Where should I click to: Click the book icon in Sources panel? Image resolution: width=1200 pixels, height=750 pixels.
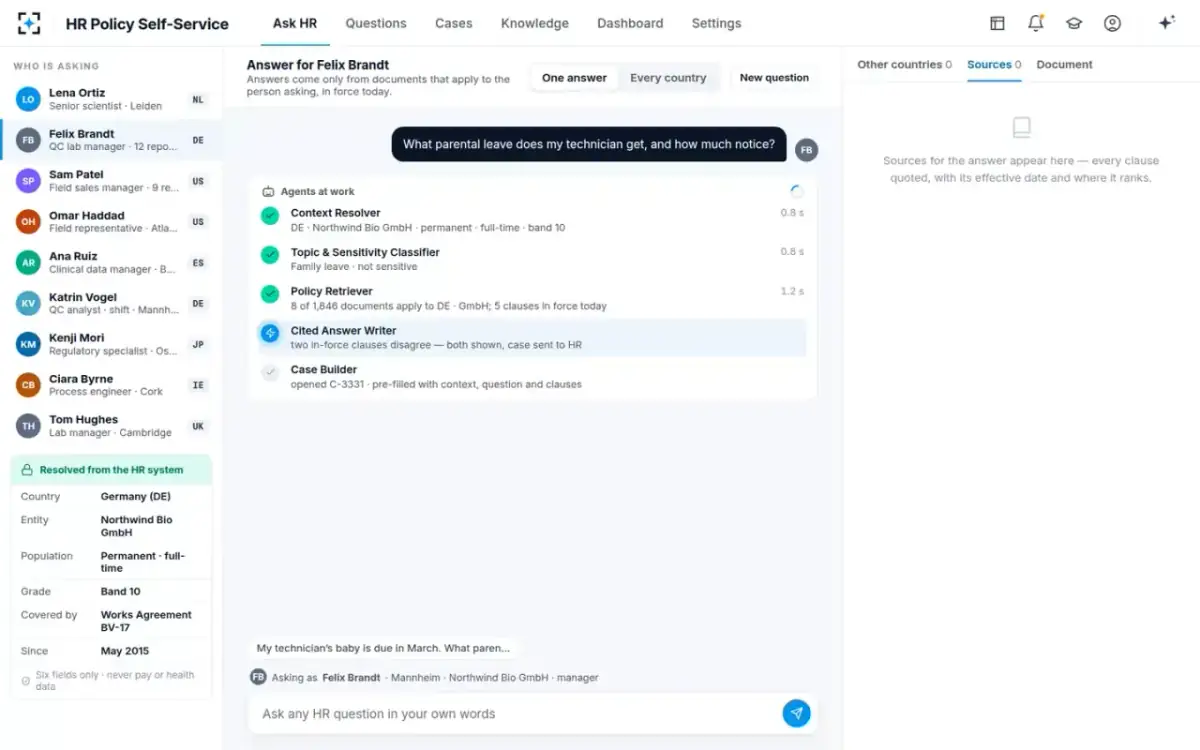click(1021, 127)
